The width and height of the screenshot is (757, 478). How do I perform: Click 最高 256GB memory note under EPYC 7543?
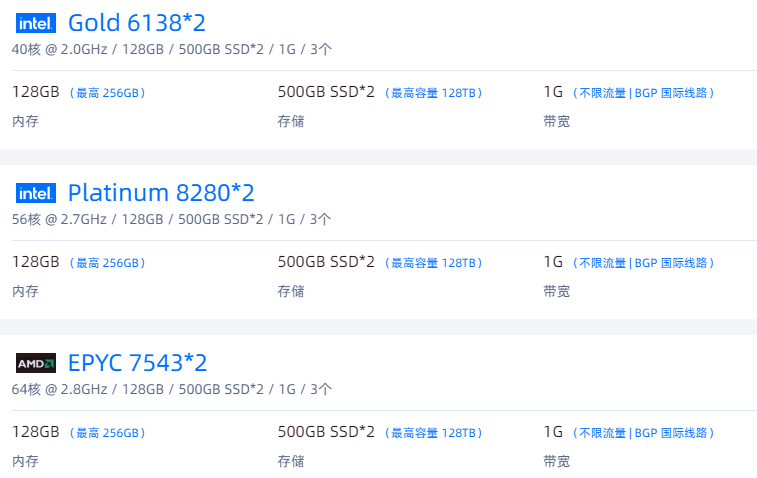coord(107,433)
